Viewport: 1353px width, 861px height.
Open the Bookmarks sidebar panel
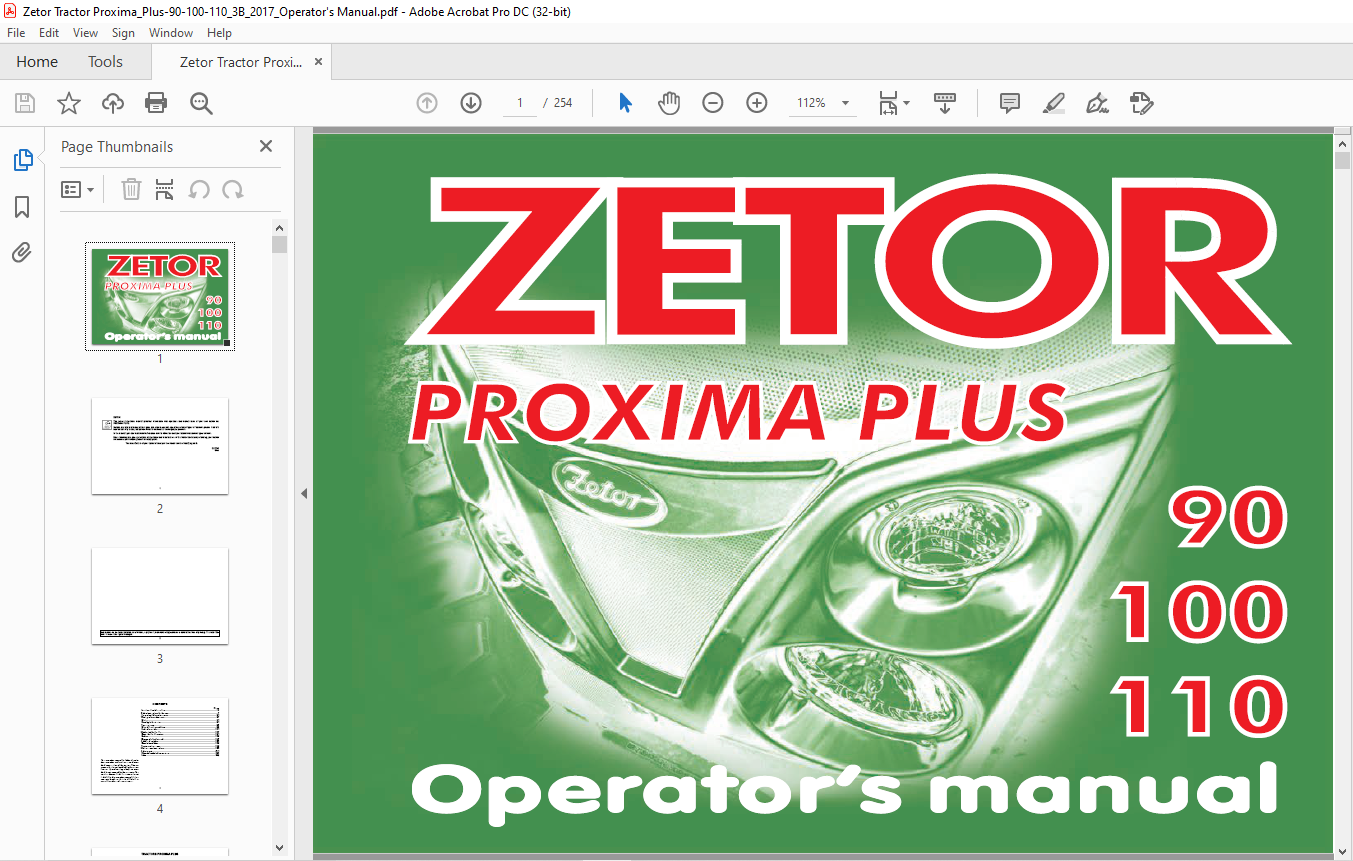tap(22, 207)
